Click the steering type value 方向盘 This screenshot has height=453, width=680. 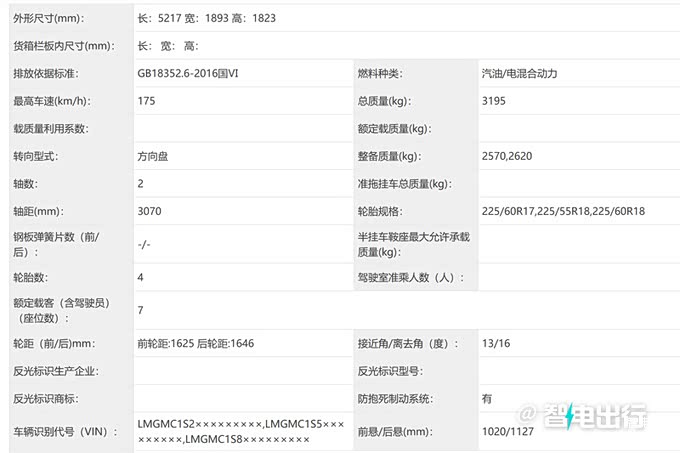coord(156,156)
